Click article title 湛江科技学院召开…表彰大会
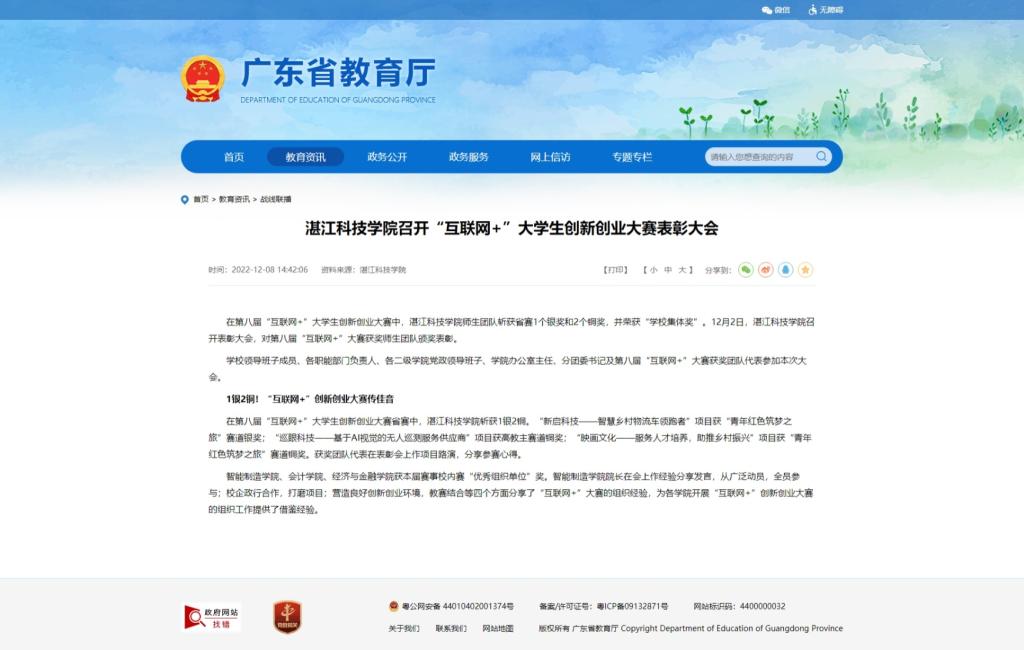Viewport: 1024px width, 650px height. click(511, 229)
